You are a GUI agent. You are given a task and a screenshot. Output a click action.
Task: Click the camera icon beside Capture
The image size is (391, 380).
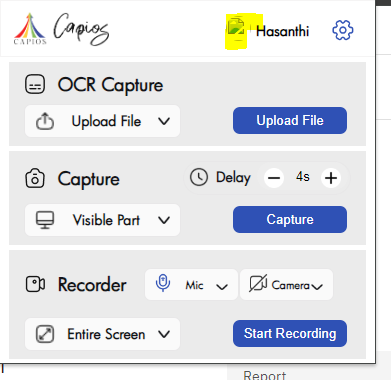(x=35, y=179)
